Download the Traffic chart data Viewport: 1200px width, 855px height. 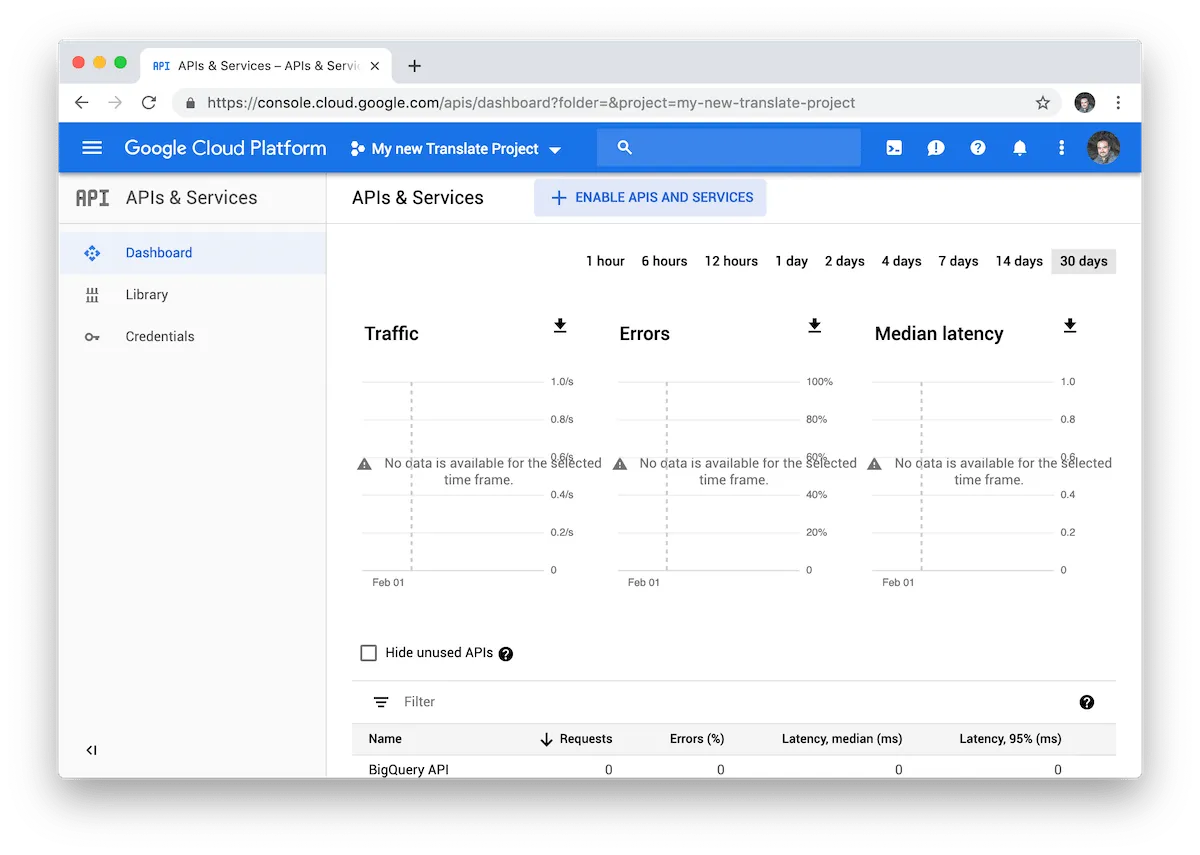coord(560,326)
